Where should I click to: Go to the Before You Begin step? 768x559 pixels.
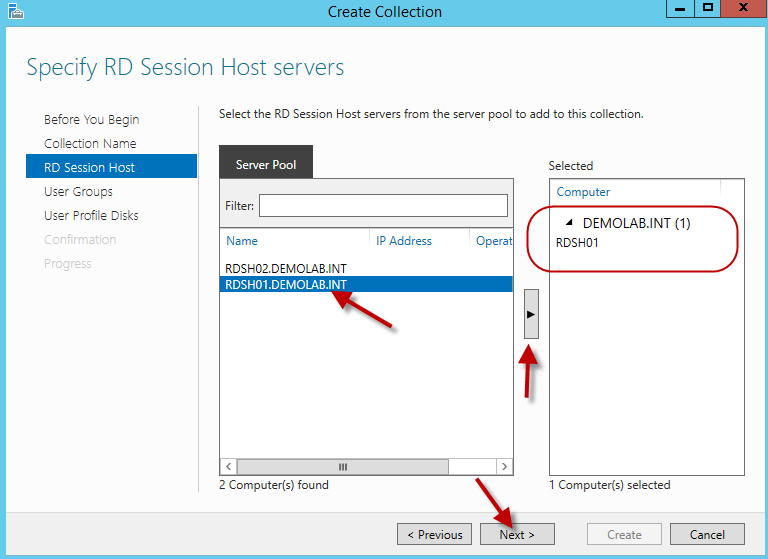[x=91, y=120]
